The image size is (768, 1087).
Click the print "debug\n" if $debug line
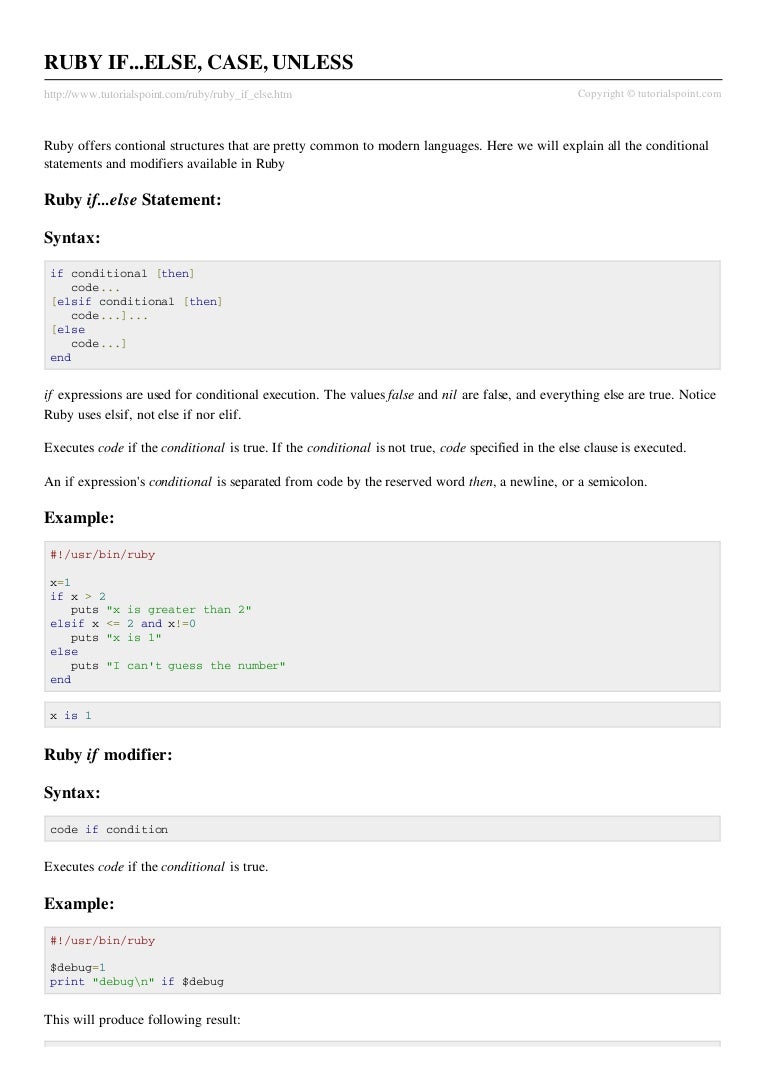pyautogui.click(x=137, y=982)
